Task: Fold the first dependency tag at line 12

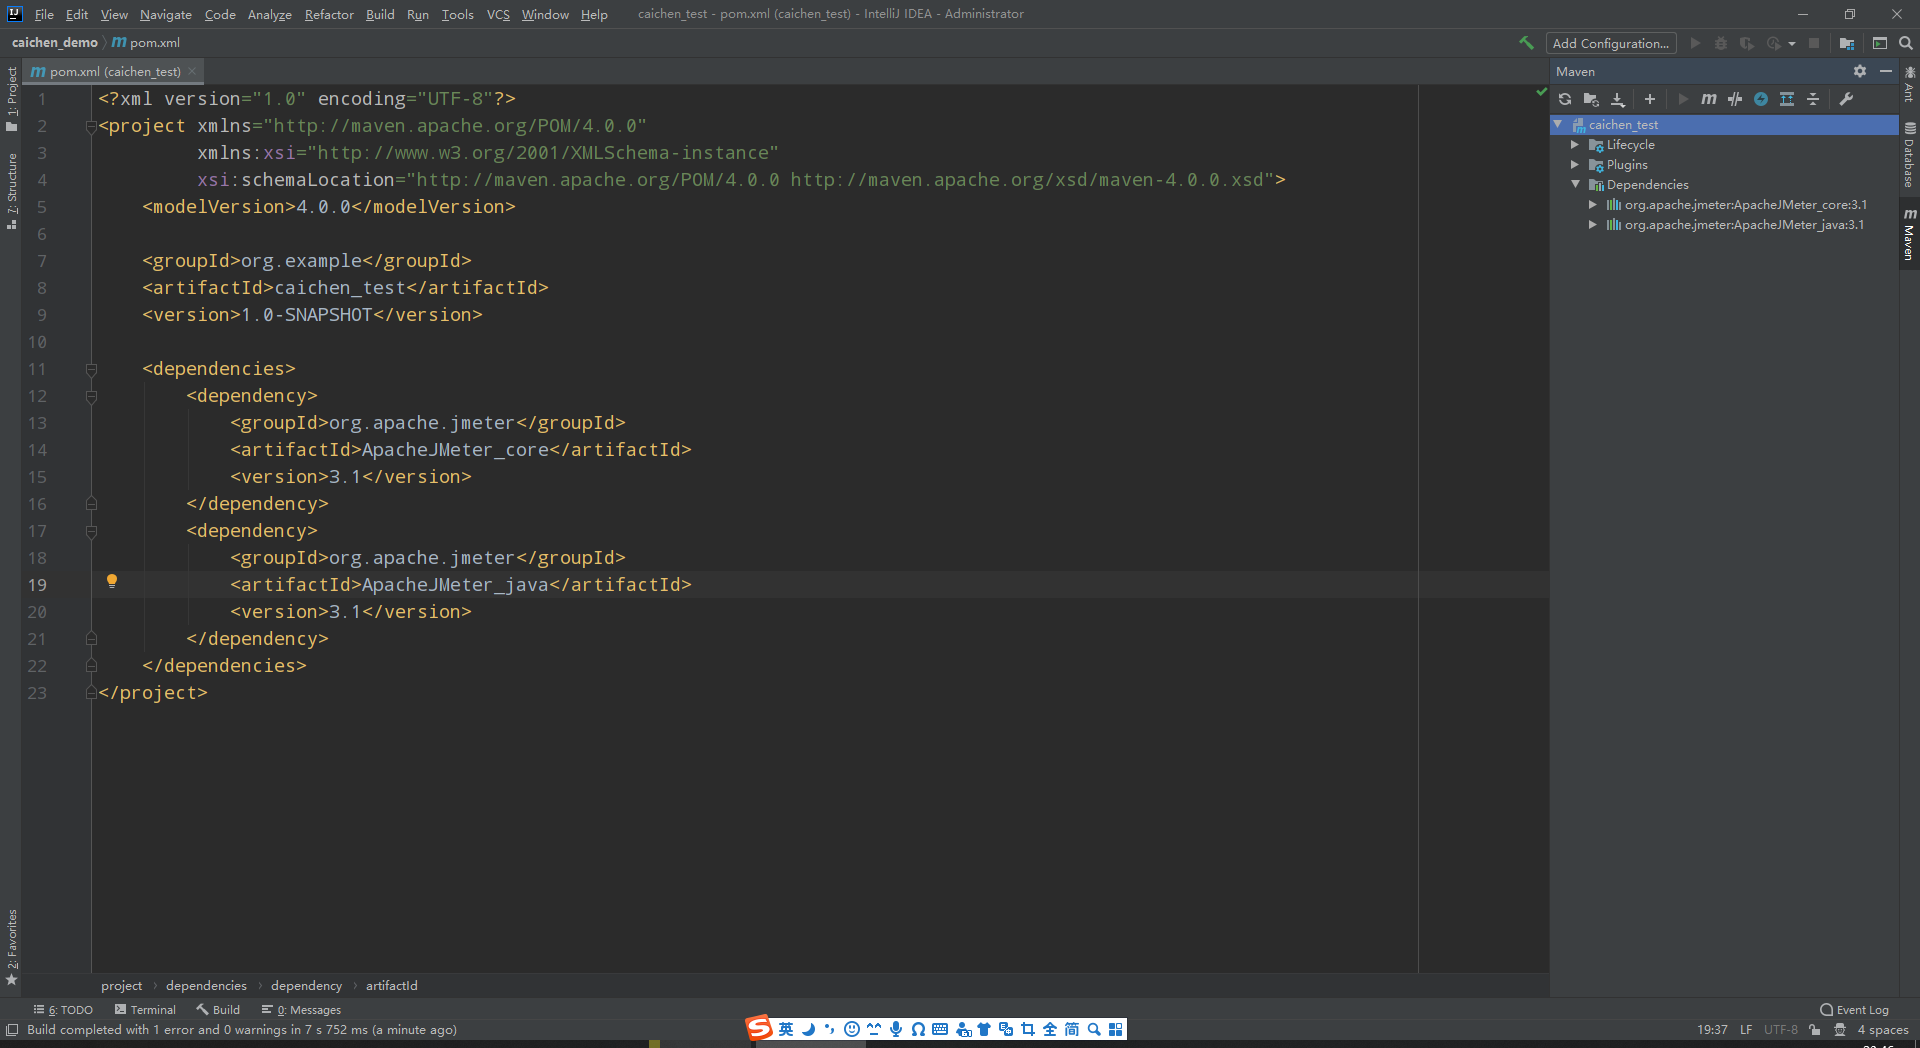Action: 91,396
